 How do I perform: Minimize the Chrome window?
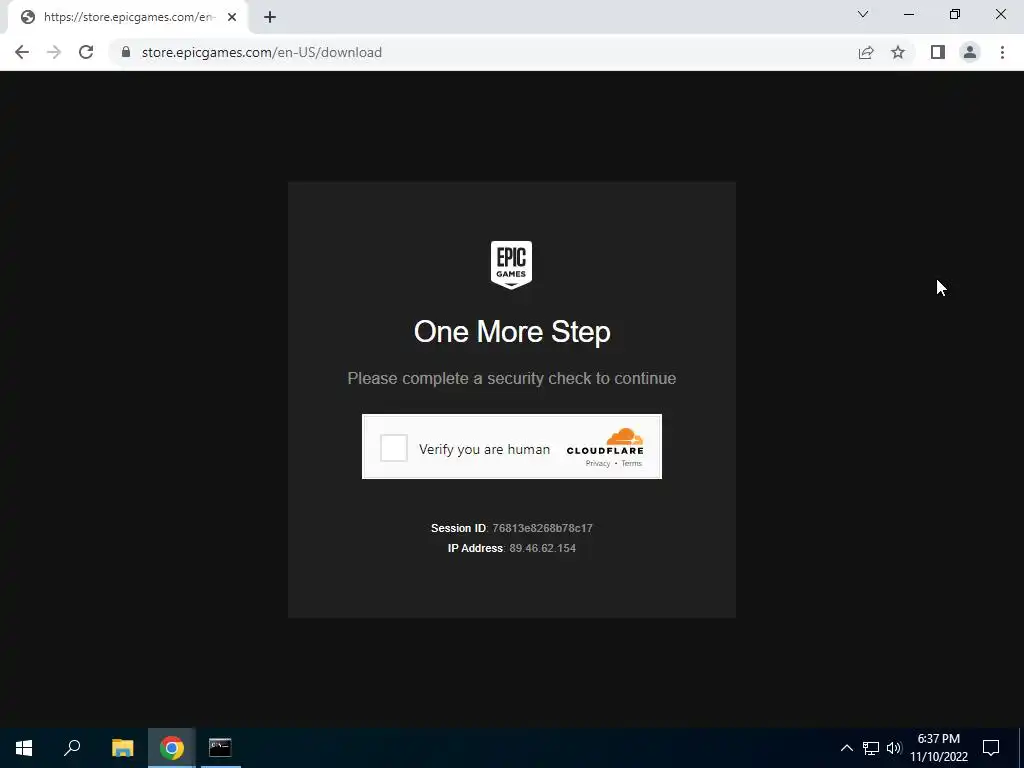(909, 14)
